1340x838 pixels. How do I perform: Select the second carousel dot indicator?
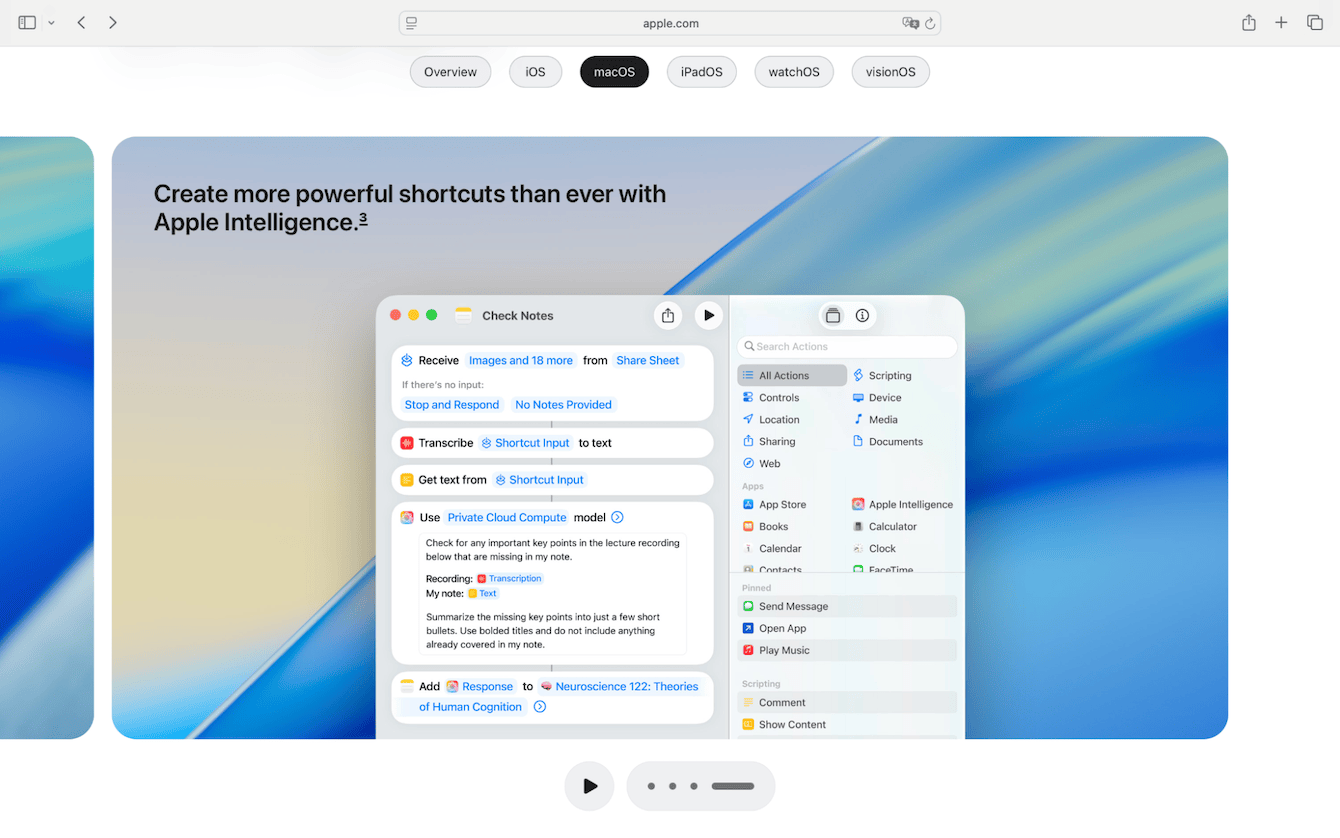point(672,786)
